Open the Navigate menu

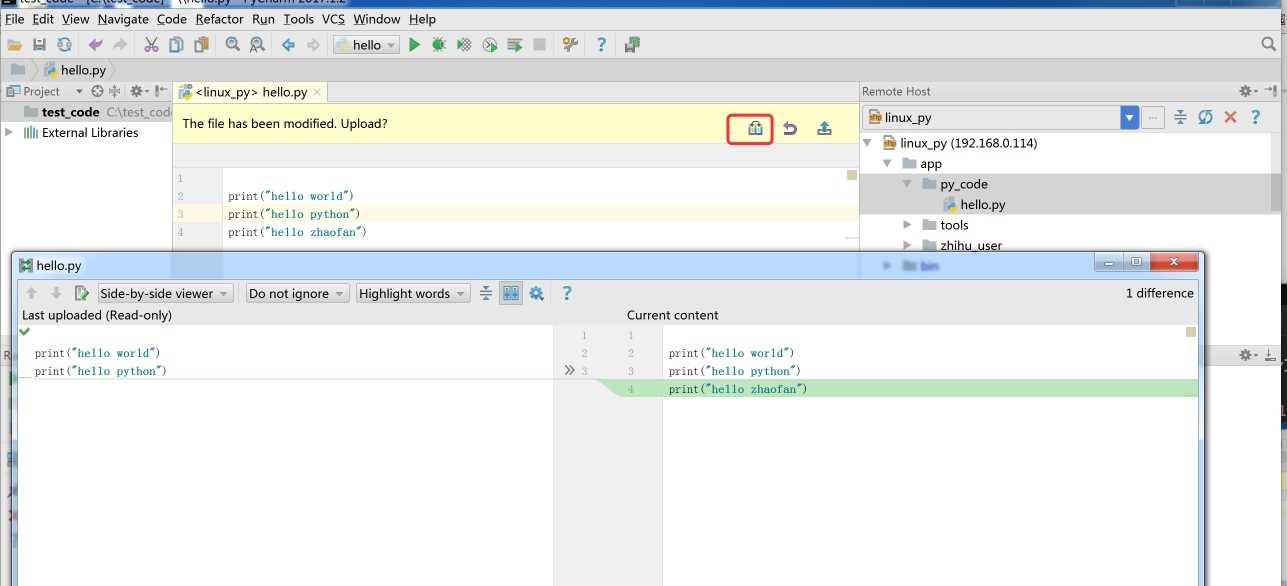pos(123,19)
